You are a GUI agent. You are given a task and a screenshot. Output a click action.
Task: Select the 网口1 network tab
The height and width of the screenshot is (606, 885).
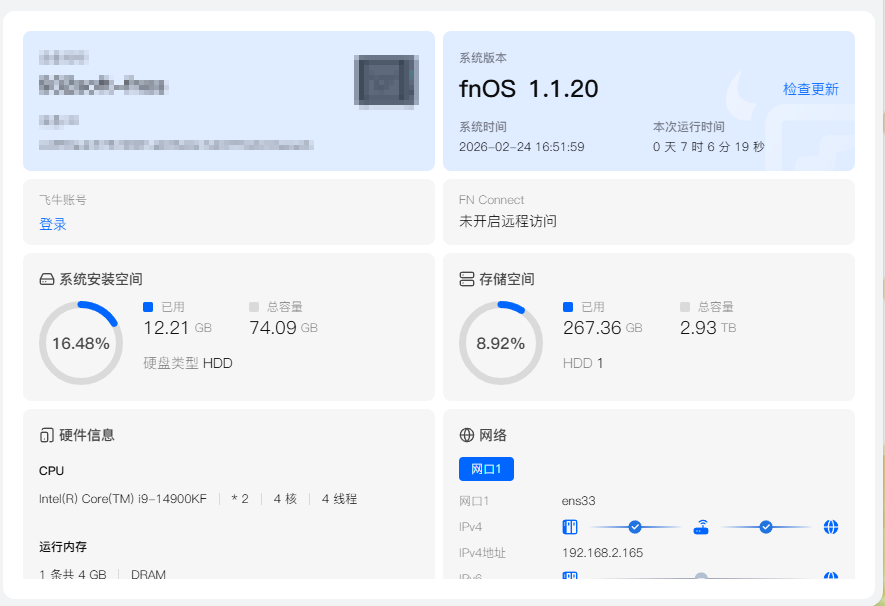coord(486,469)
